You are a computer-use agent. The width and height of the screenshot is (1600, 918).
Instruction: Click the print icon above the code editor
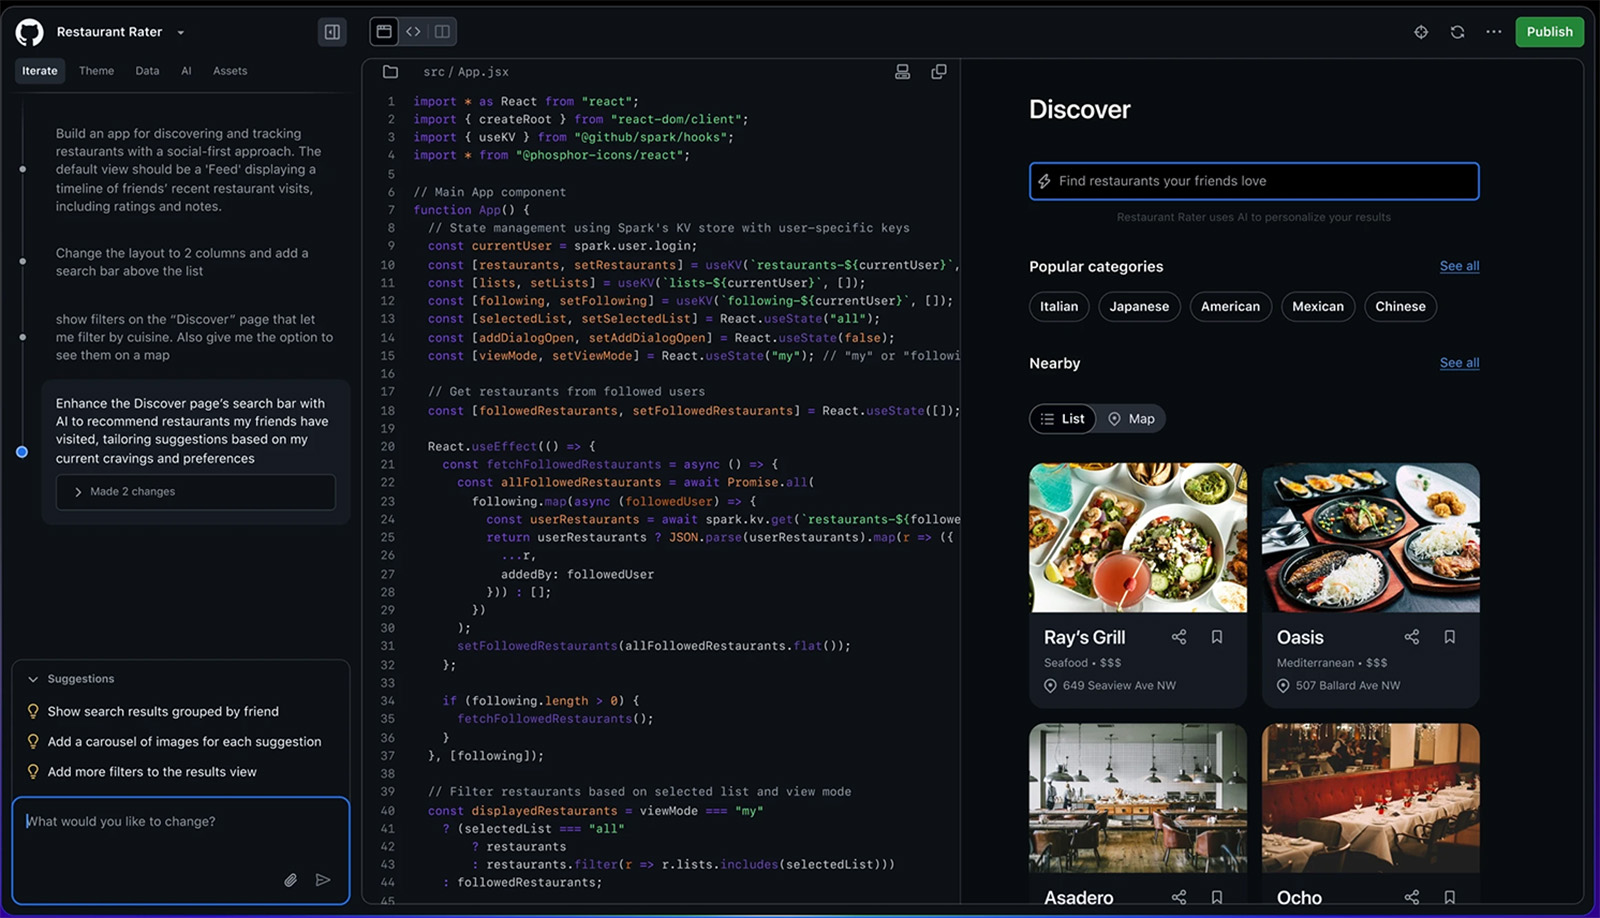[x=903, y=71]
